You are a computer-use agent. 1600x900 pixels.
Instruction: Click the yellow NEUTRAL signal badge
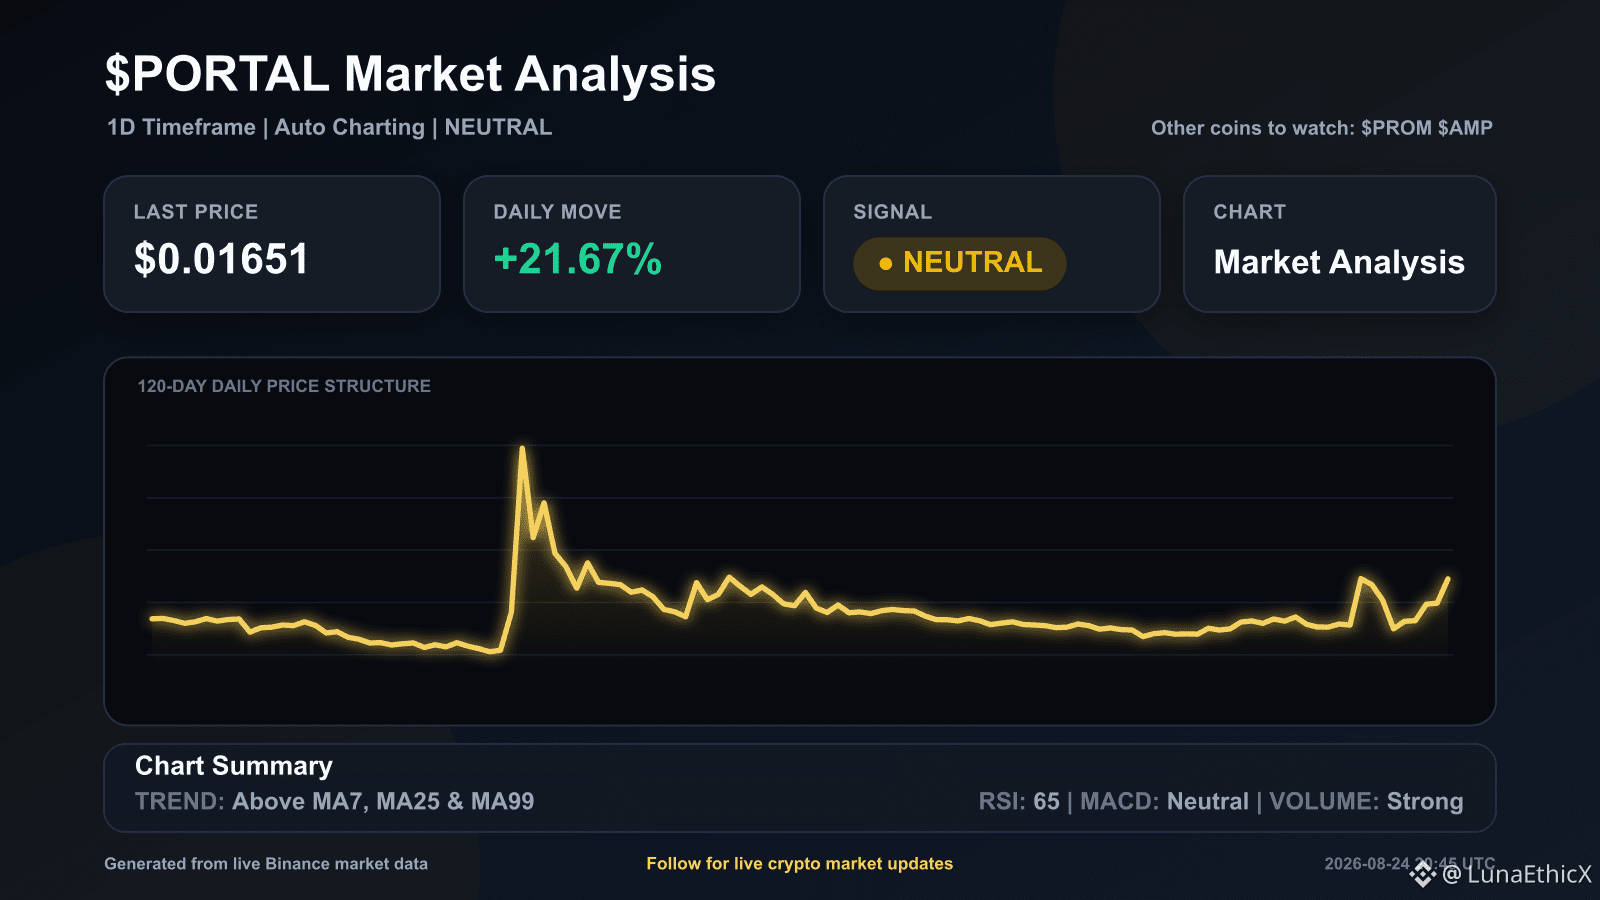960,263
